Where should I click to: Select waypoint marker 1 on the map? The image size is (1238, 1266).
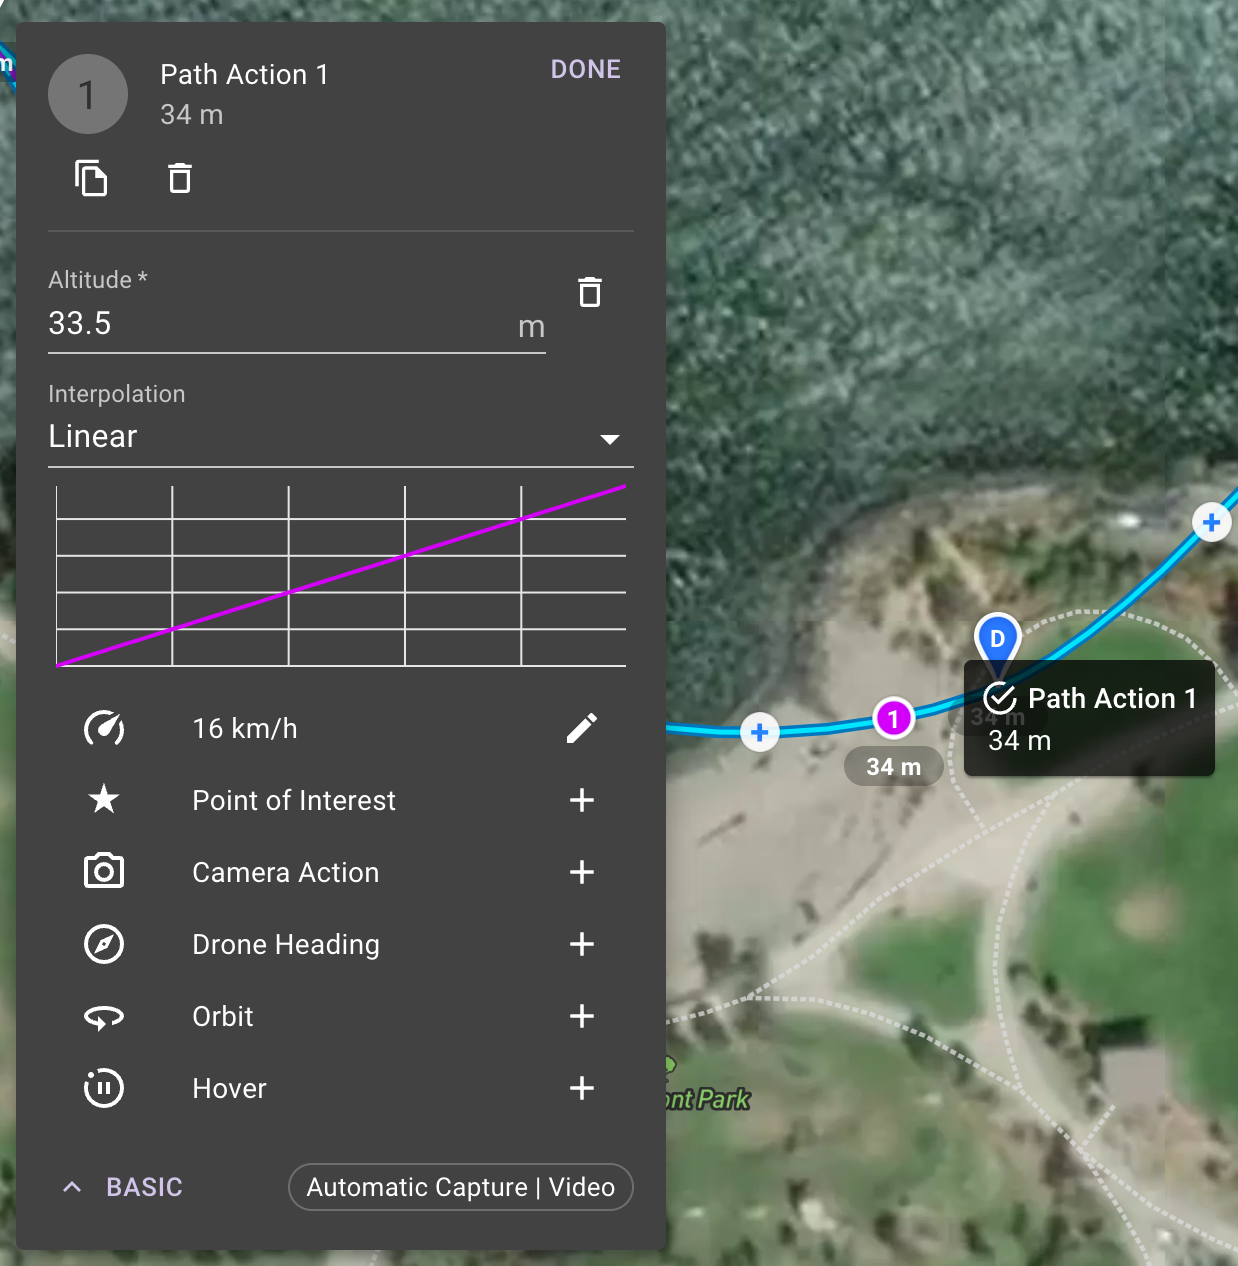point(893,717)
